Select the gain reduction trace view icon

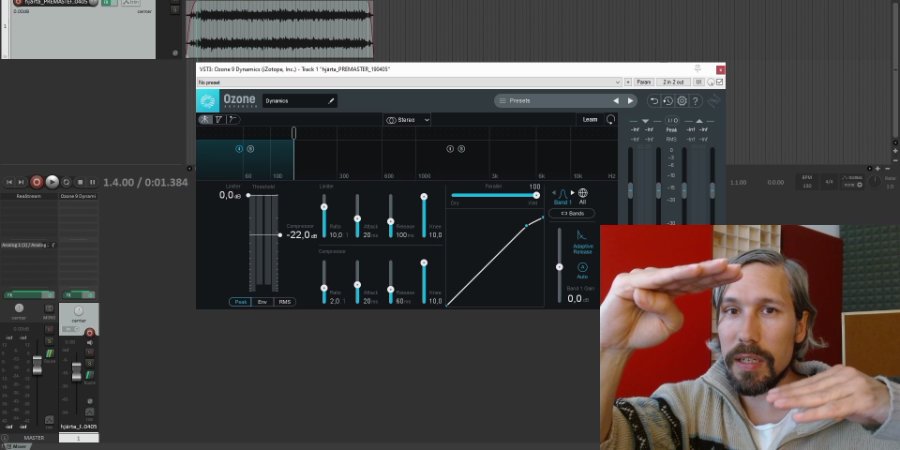[x=205, y=119]
